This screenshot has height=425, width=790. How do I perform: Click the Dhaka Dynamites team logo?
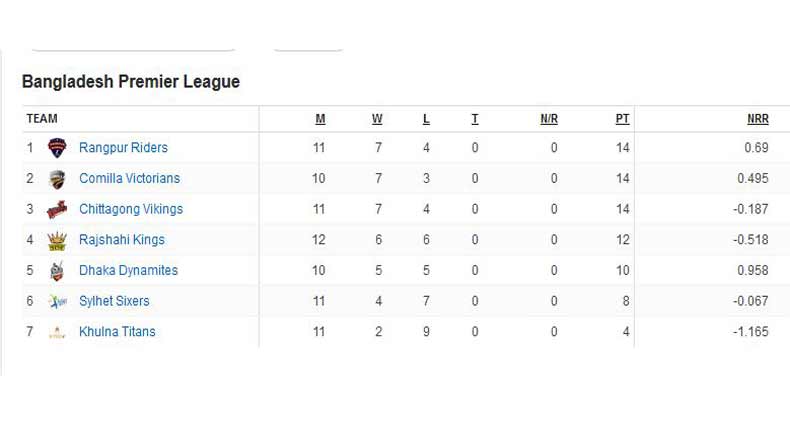click(x=57, y=271)
